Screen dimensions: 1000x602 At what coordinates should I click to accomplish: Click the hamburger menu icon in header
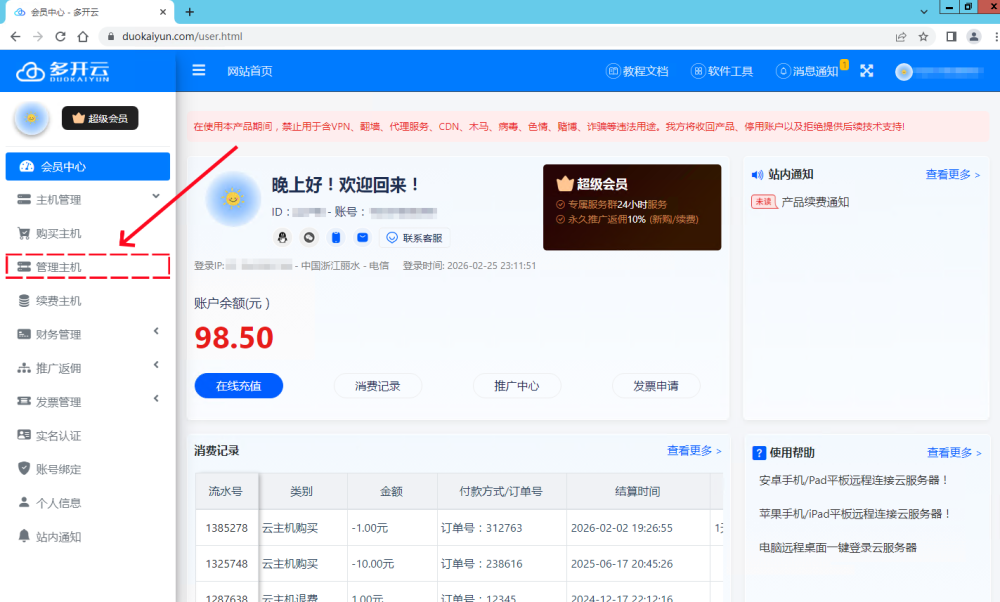tap(199, 71)
